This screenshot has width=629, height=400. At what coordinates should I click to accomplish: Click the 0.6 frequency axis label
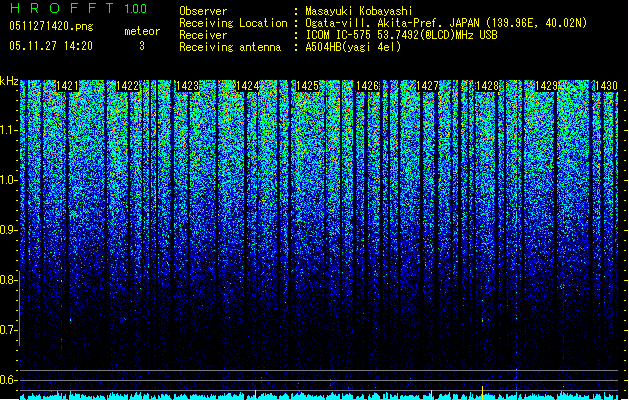pos(8,380)
